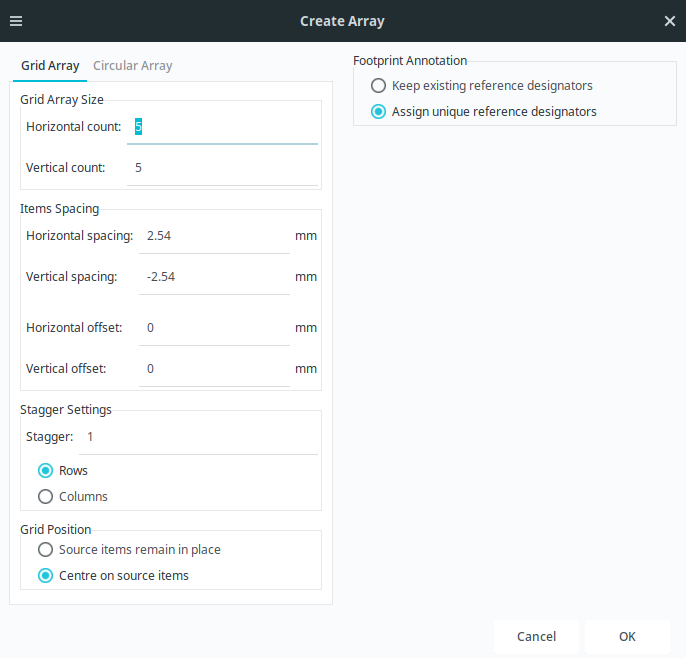The height and width of the screenshot is (658, 686).
Task: Select the Rows stagger option
Action: (x=45, y=471)
